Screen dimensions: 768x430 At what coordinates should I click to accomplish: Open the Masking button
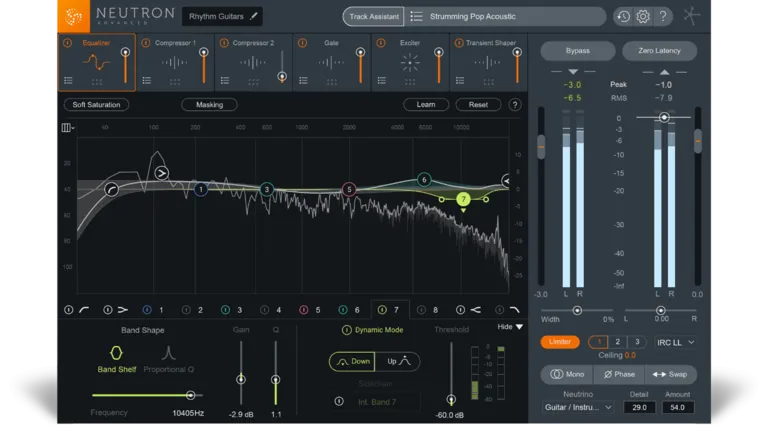pos(209,105)
